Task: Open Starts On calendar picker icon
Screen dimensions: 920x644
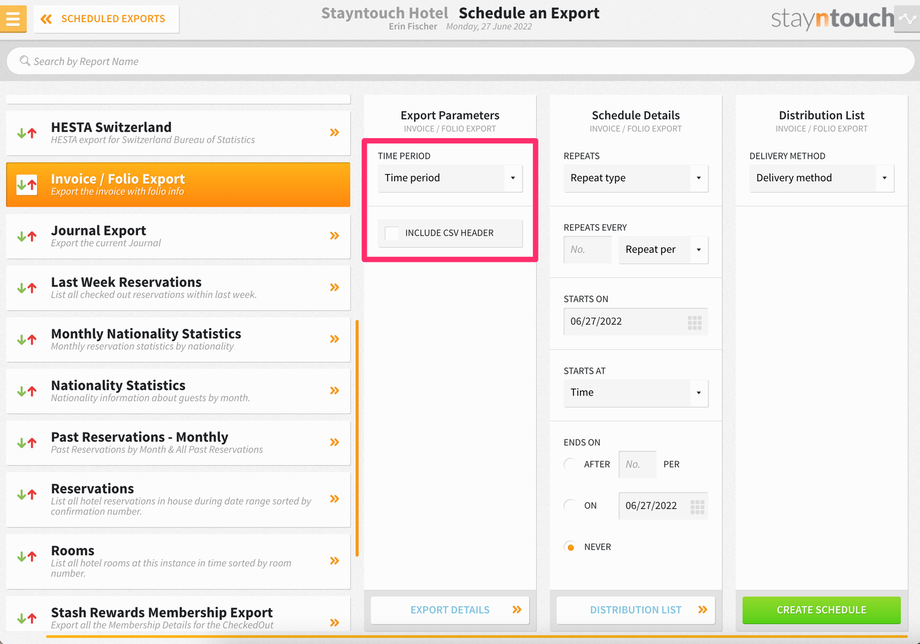Action: point(695,323)
